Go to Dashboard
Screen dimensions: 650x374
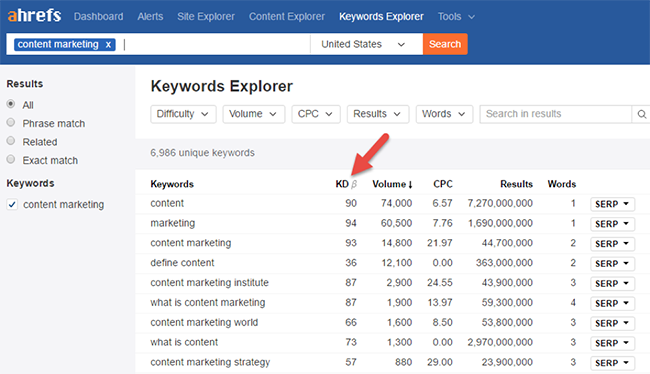[98, 17]
